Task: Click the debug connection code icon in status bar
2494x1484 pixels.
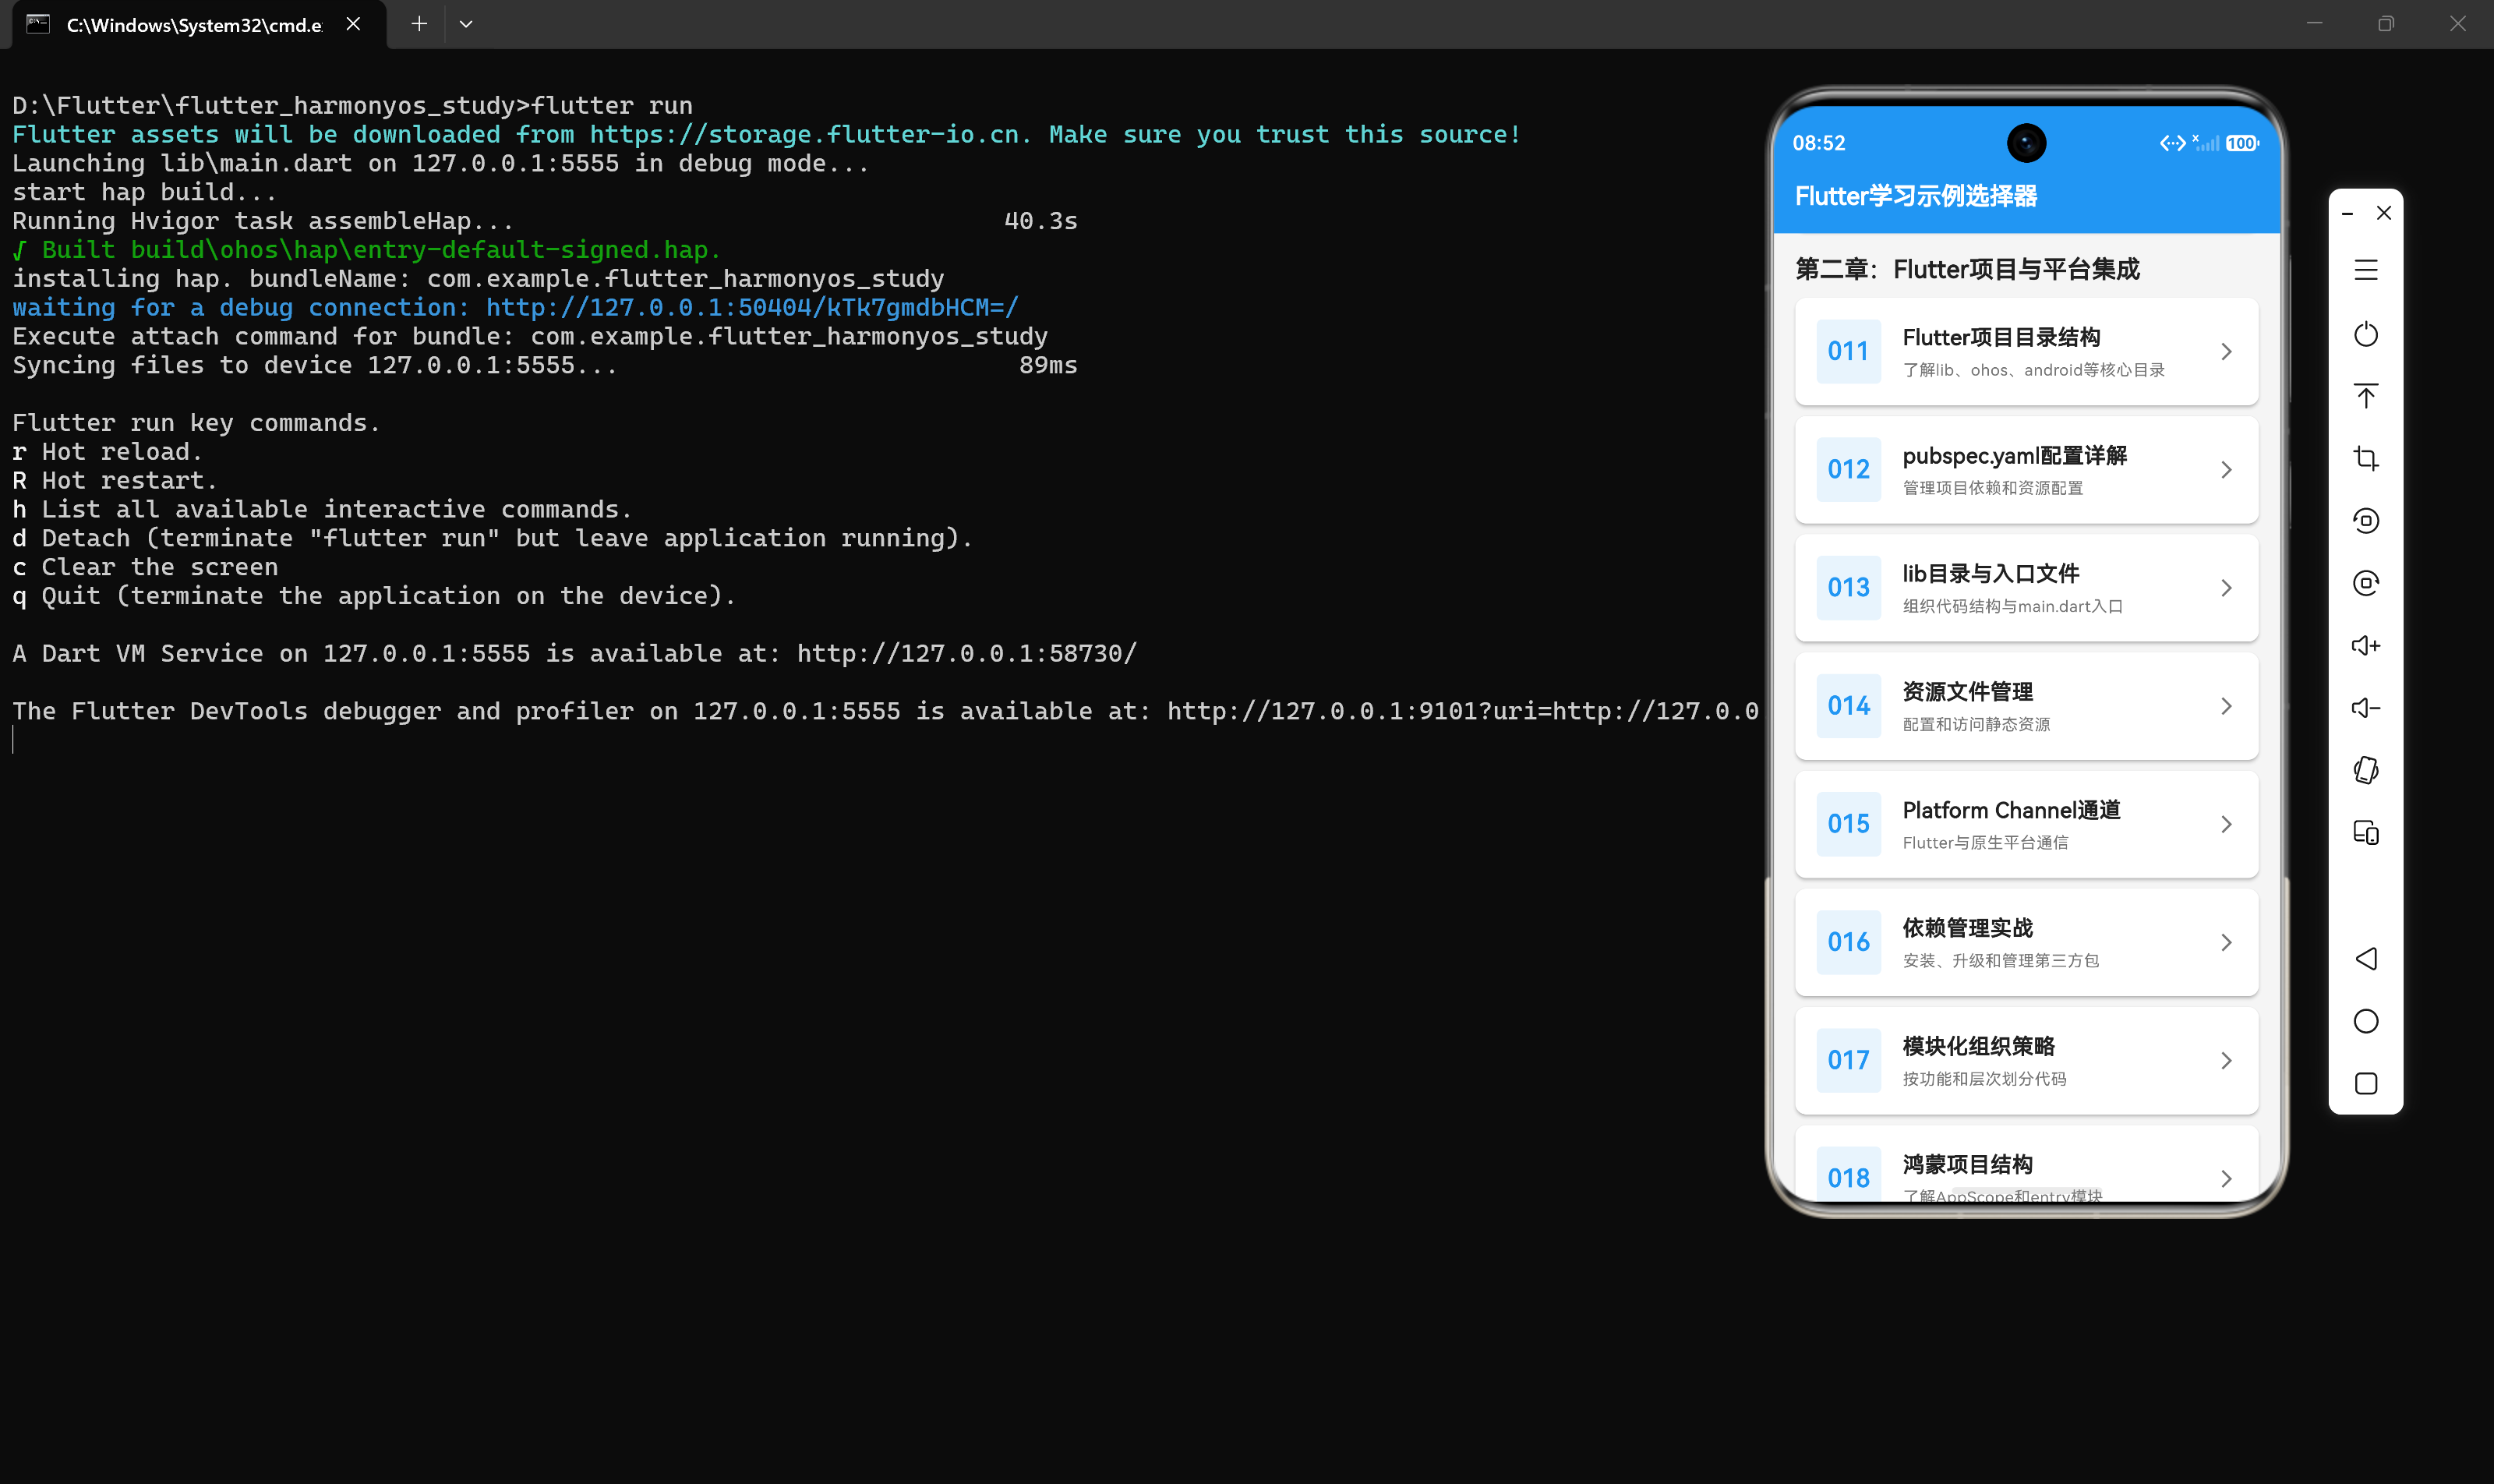Action: click(x=2172, y=143)
